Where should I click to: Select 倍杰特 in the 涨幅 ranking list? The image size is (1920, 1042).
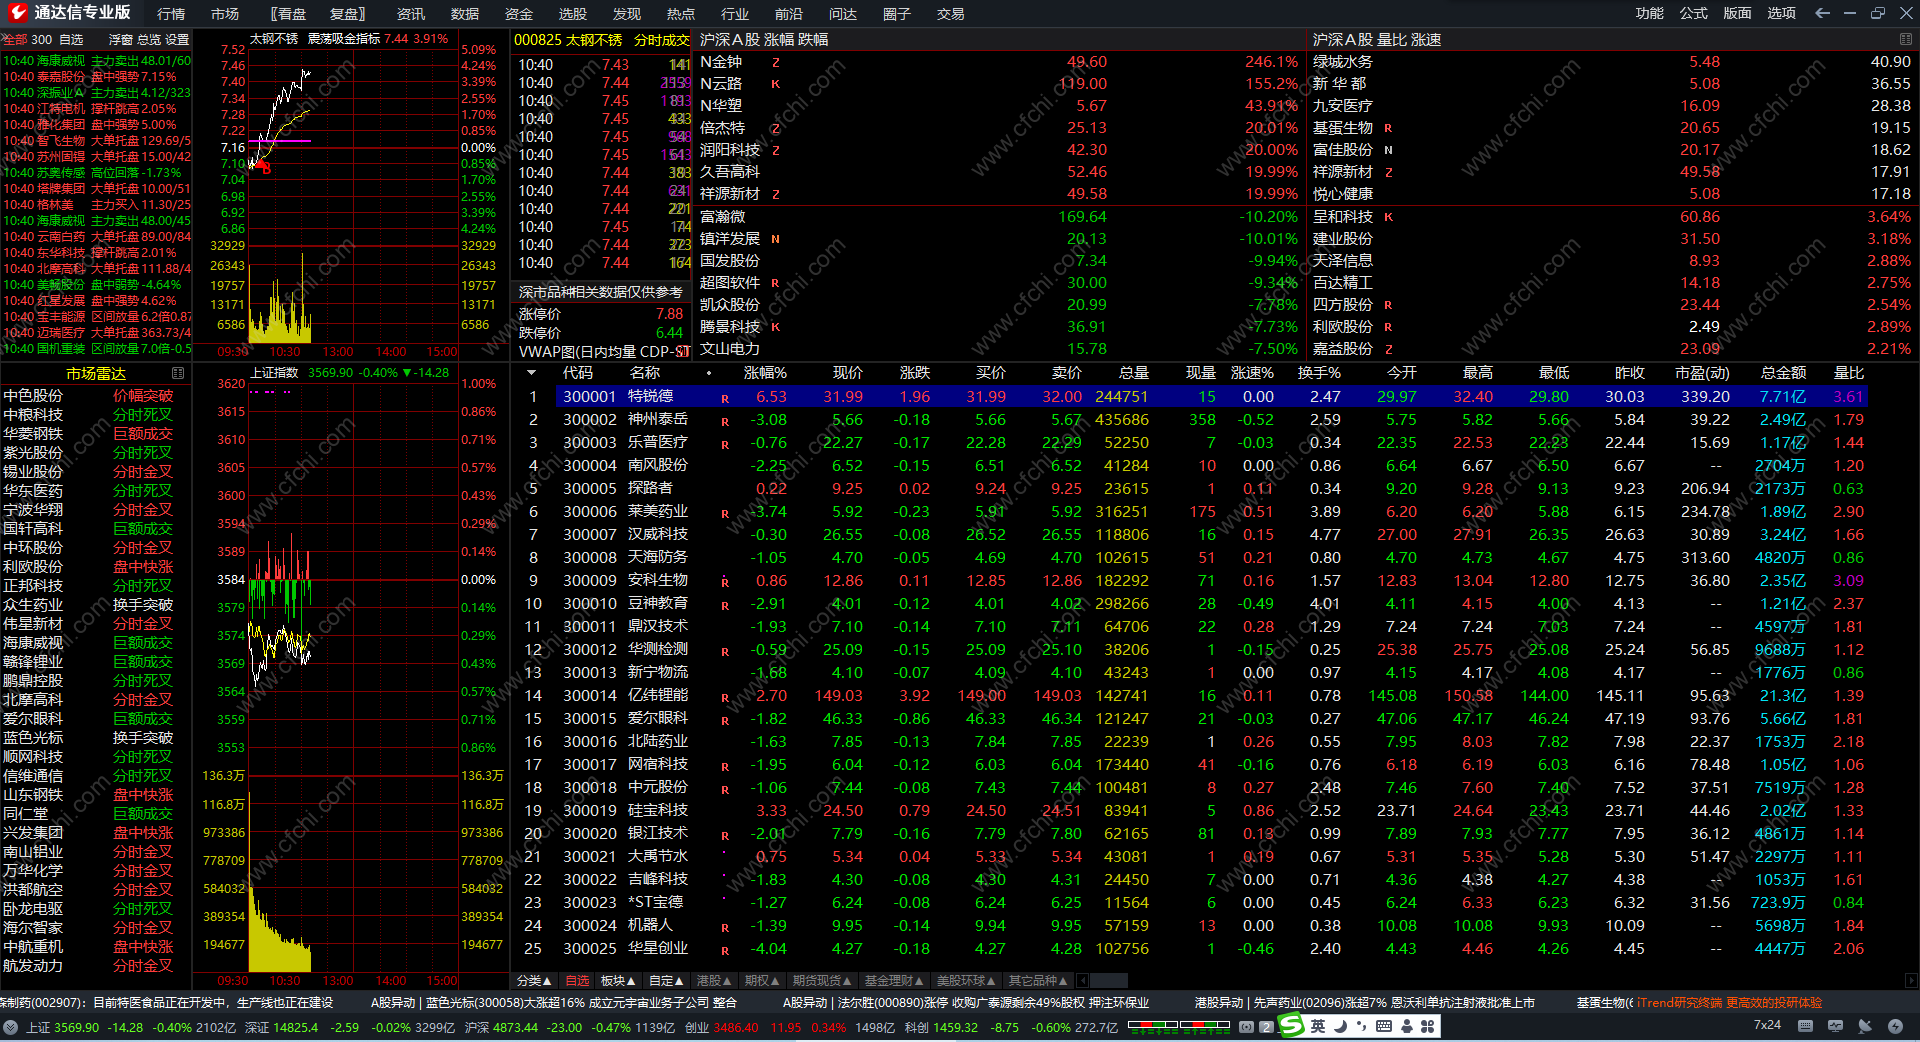[x=723, y=128]
